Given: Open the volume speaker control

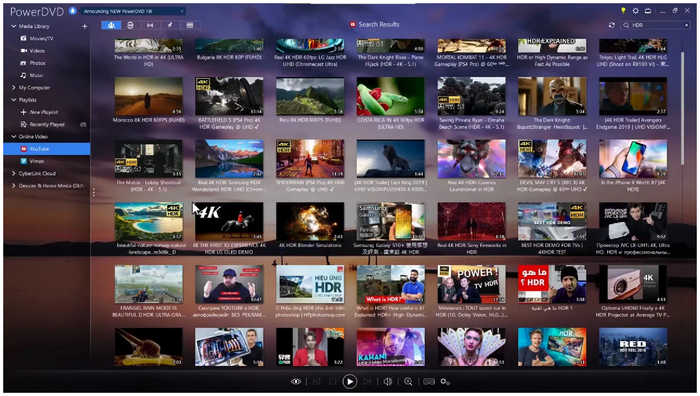Looking at the screenshot, I should point(388,382).
